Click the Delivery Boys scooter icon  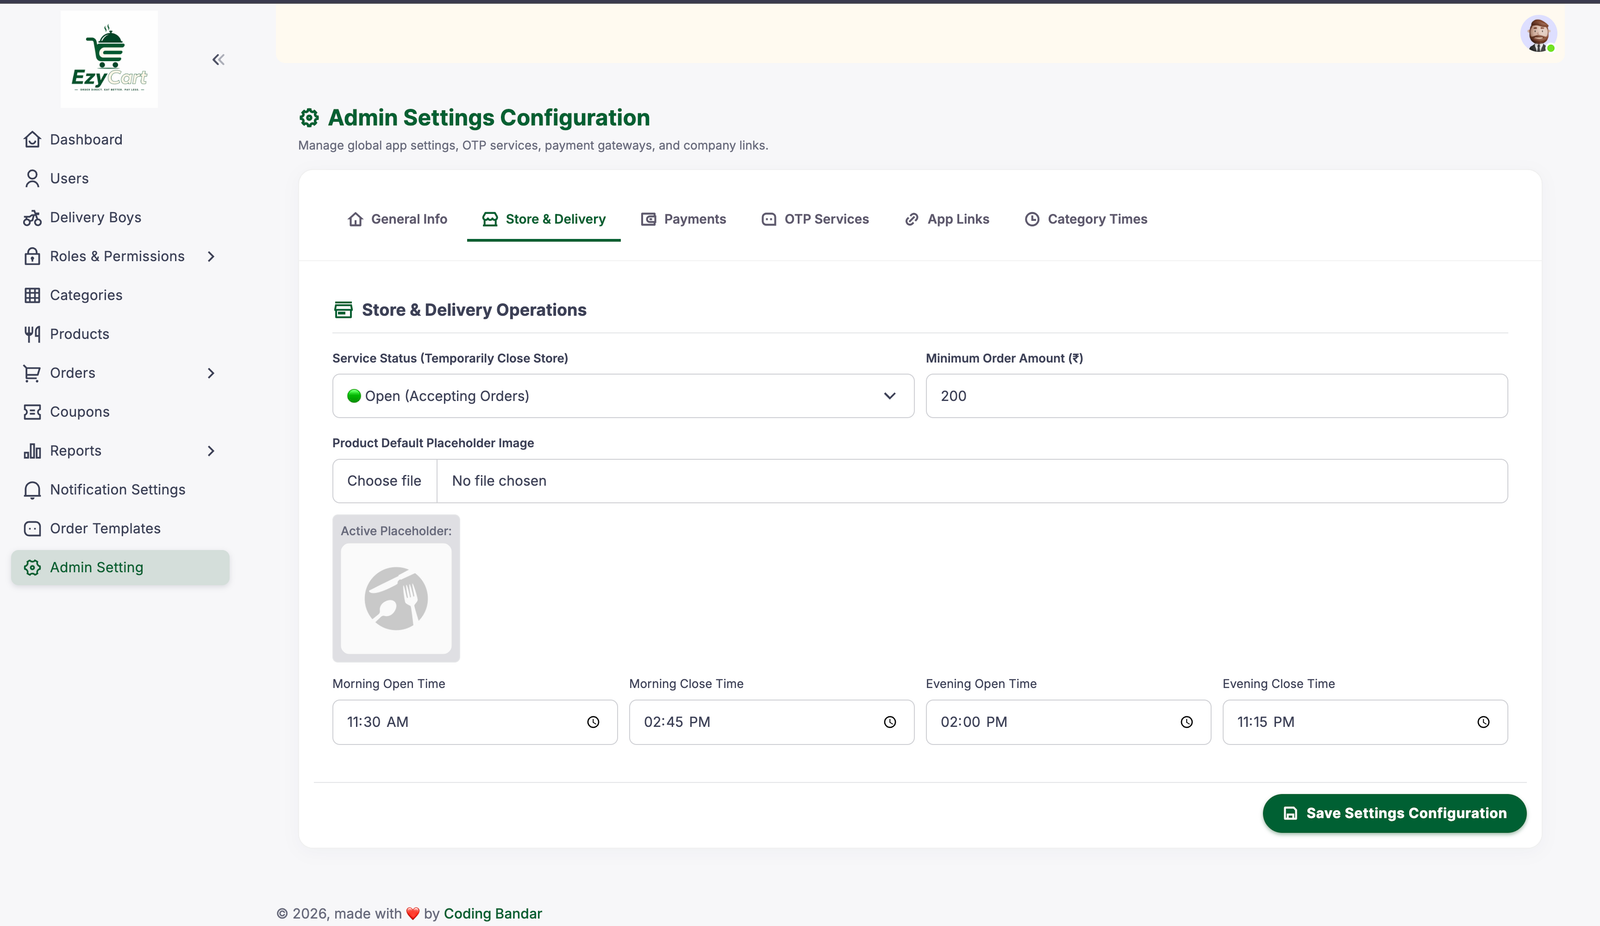coord(32,218)
